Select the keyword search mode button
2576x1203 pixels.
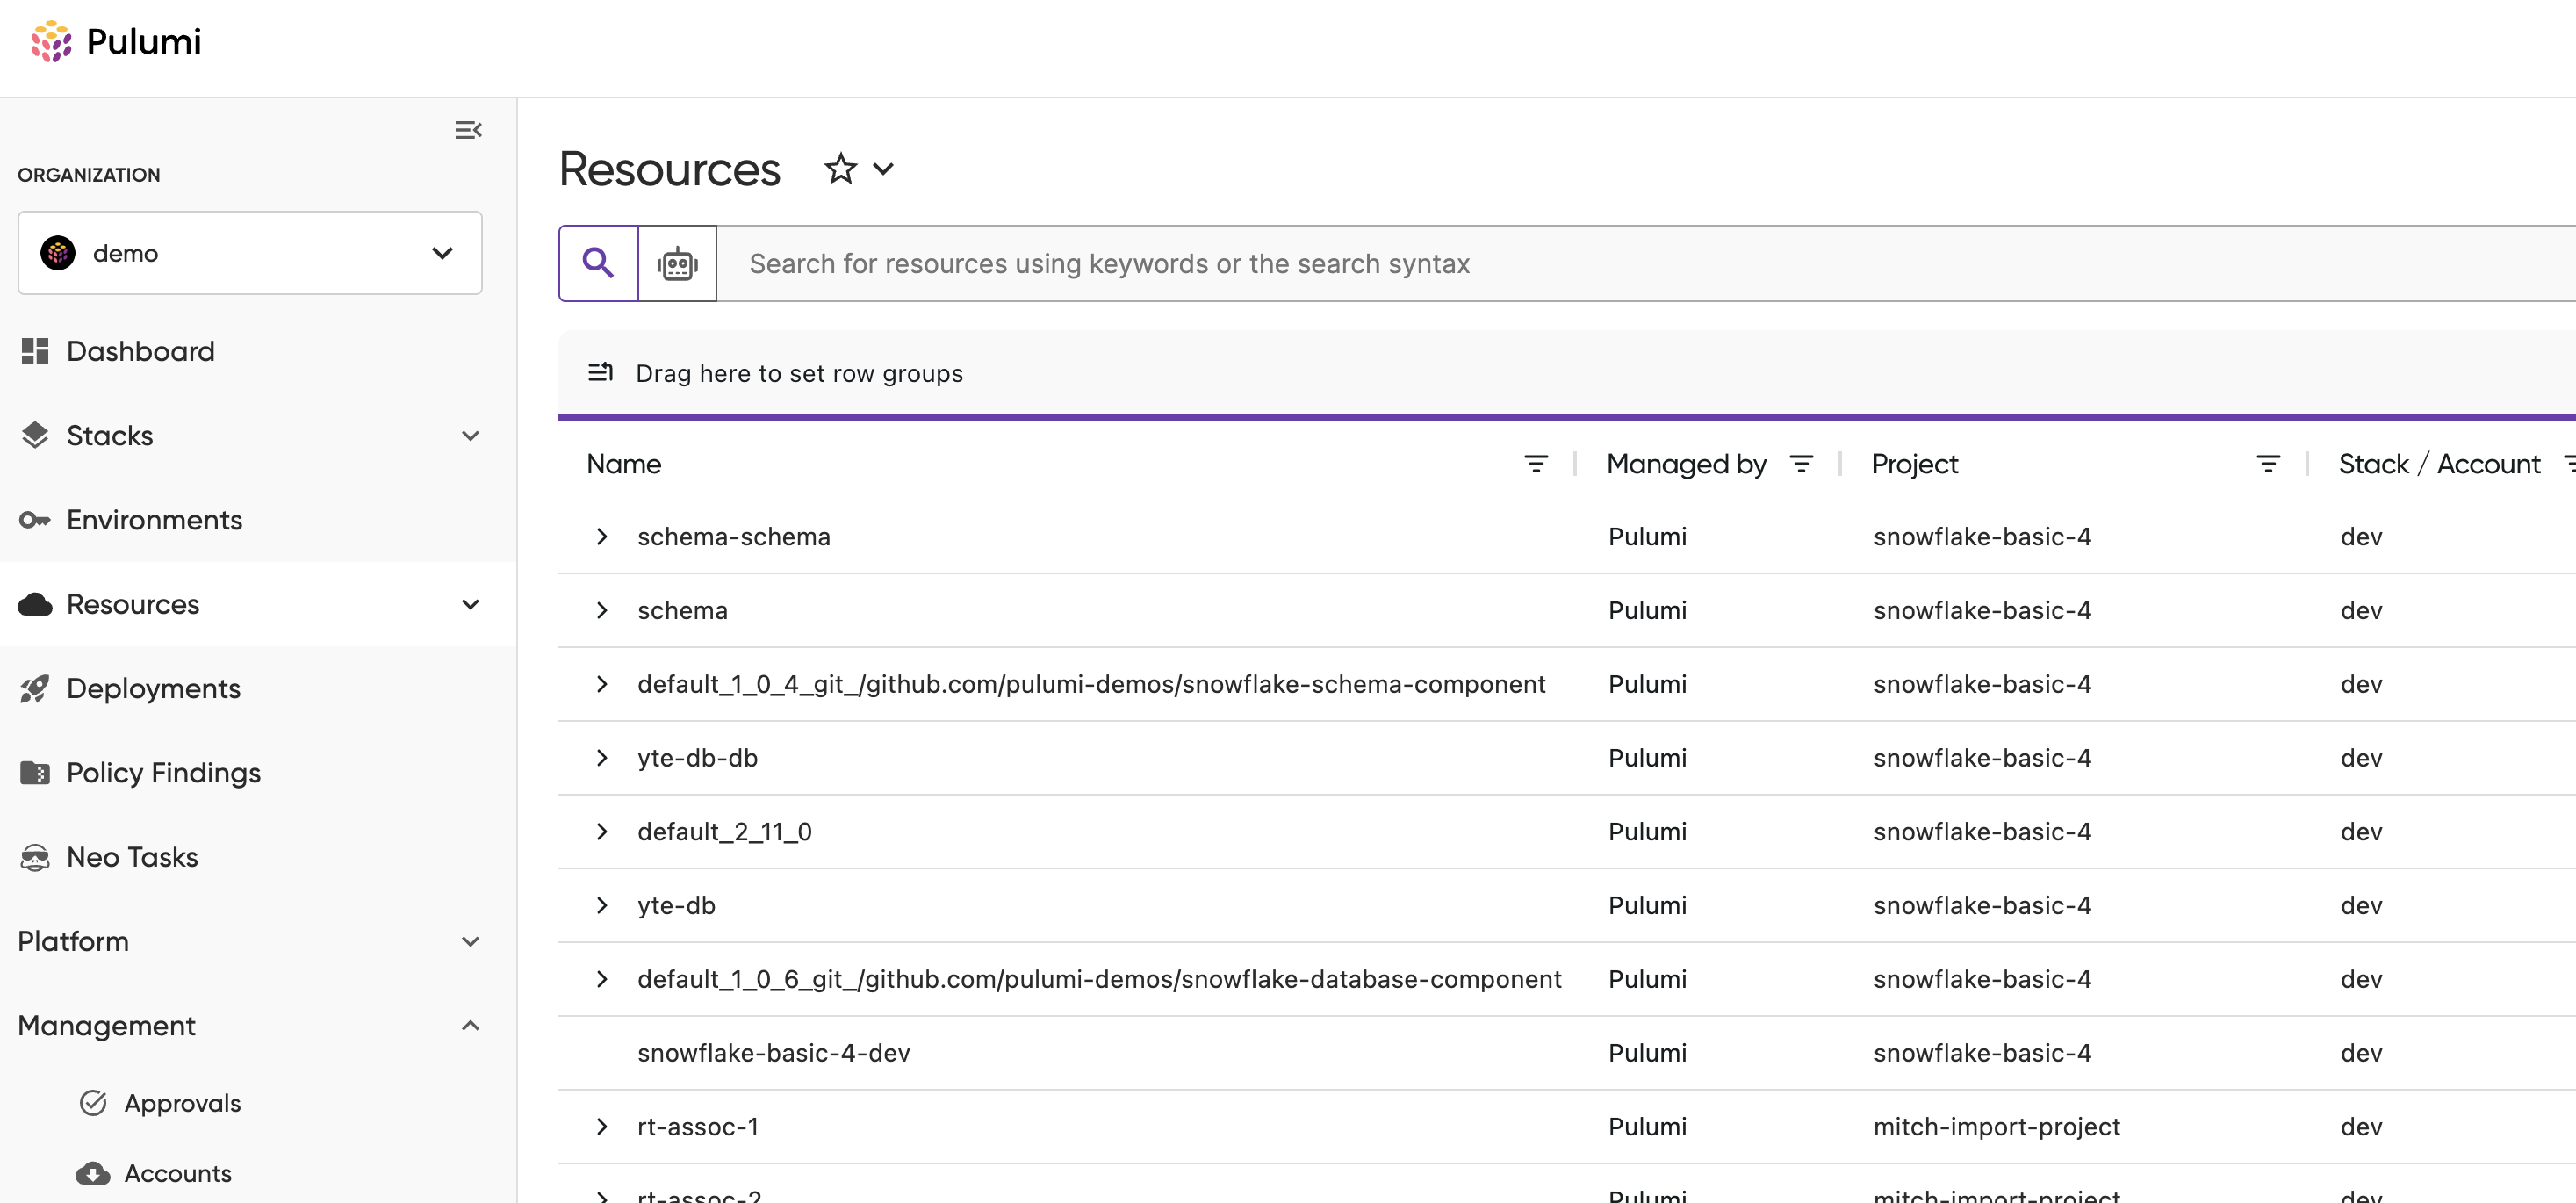(598, 263)
